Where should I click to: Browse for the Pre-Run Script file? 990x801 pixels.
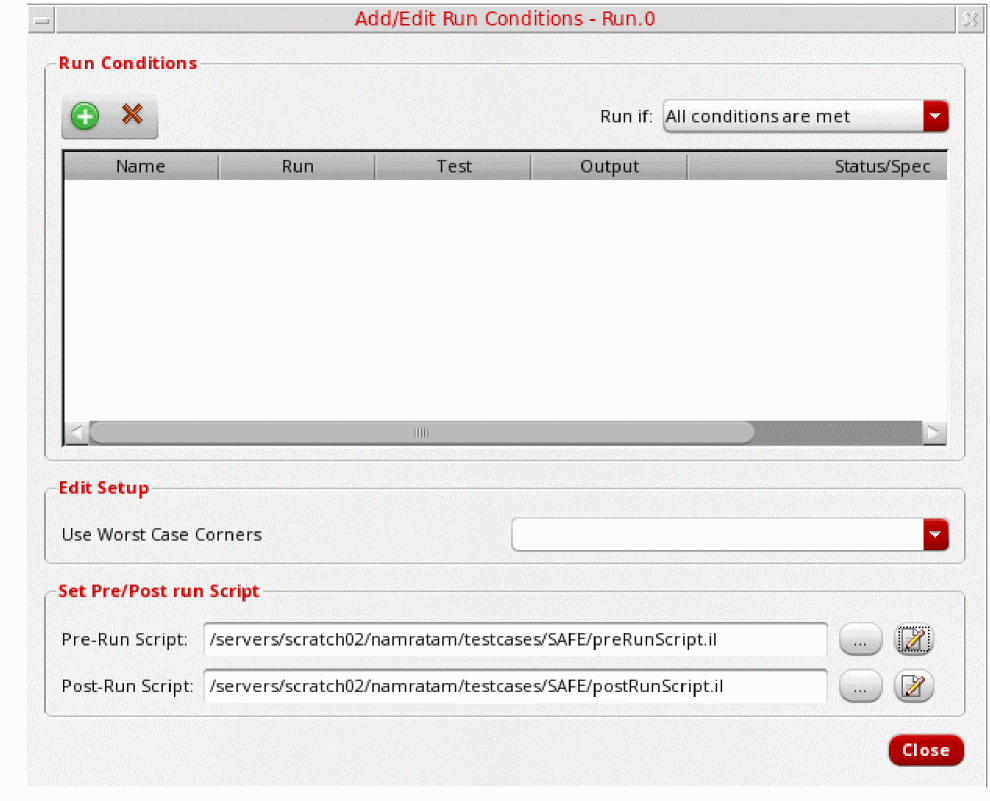click(x=860, y=640)
